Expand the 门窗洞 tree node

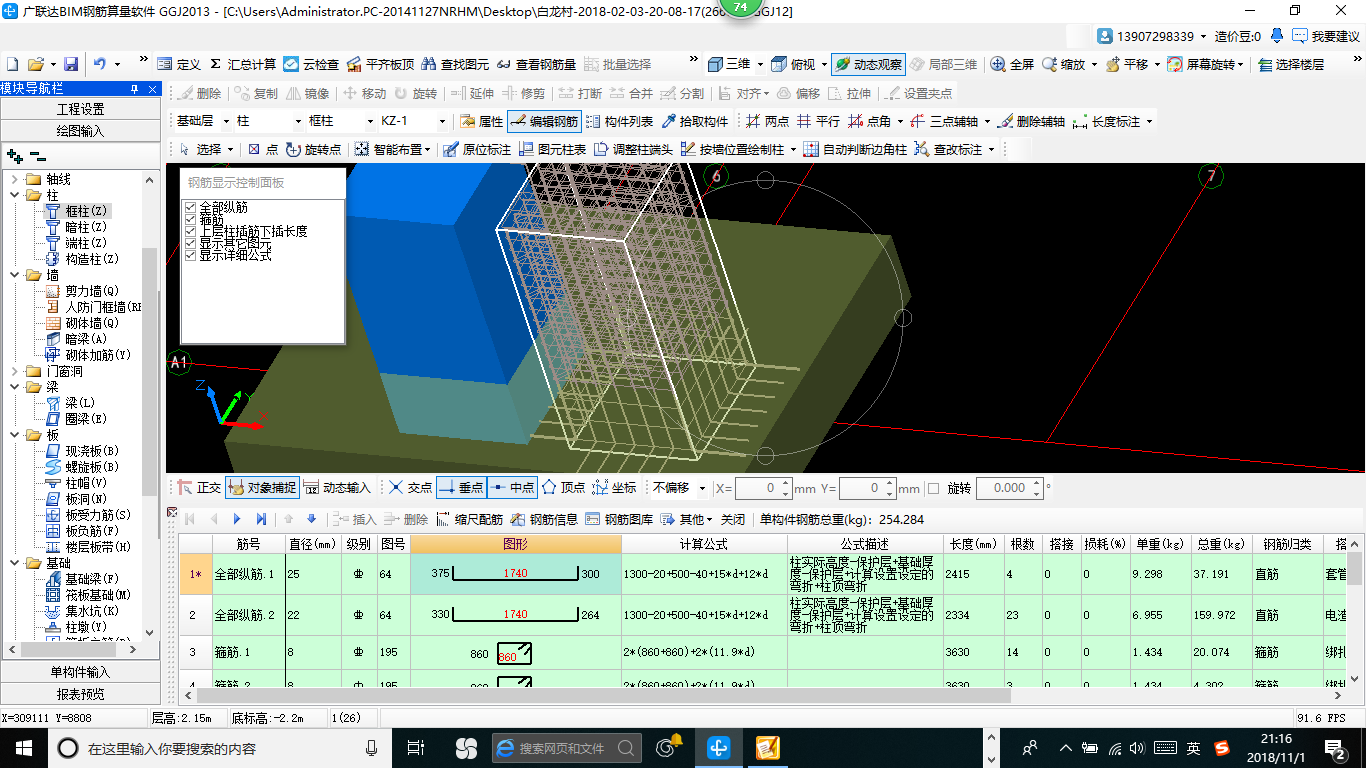pos(14,371)
